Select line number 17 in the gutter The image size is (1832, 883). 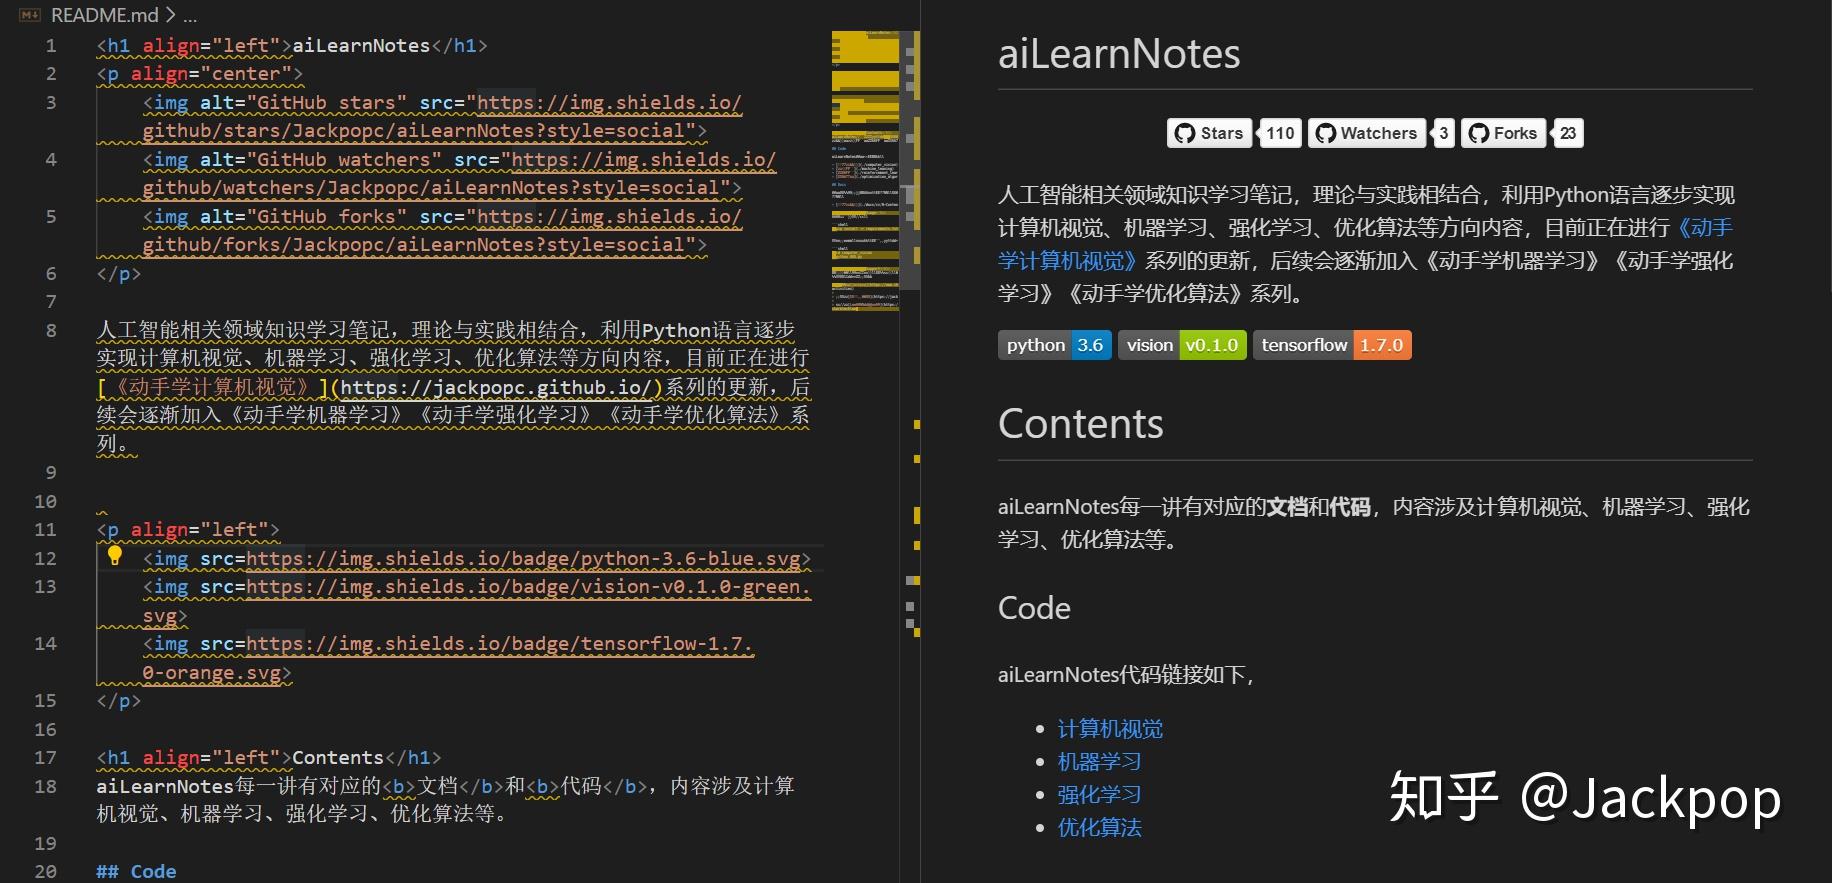(x=46, y=758)
